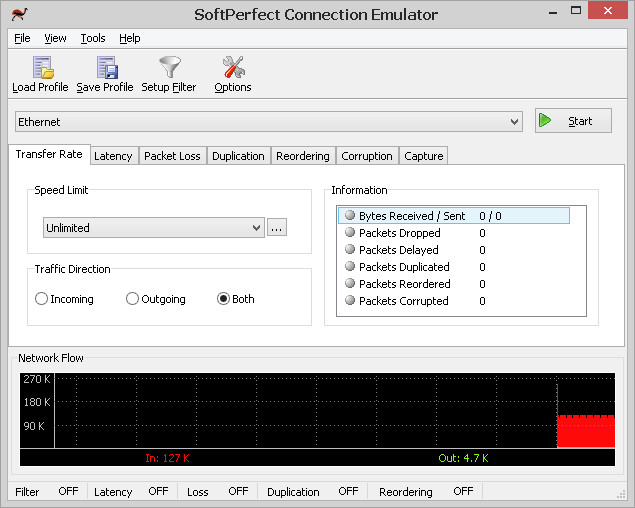635x508 pixels.
Task: Click the Start button text
Action: click(x=580, y=121)
